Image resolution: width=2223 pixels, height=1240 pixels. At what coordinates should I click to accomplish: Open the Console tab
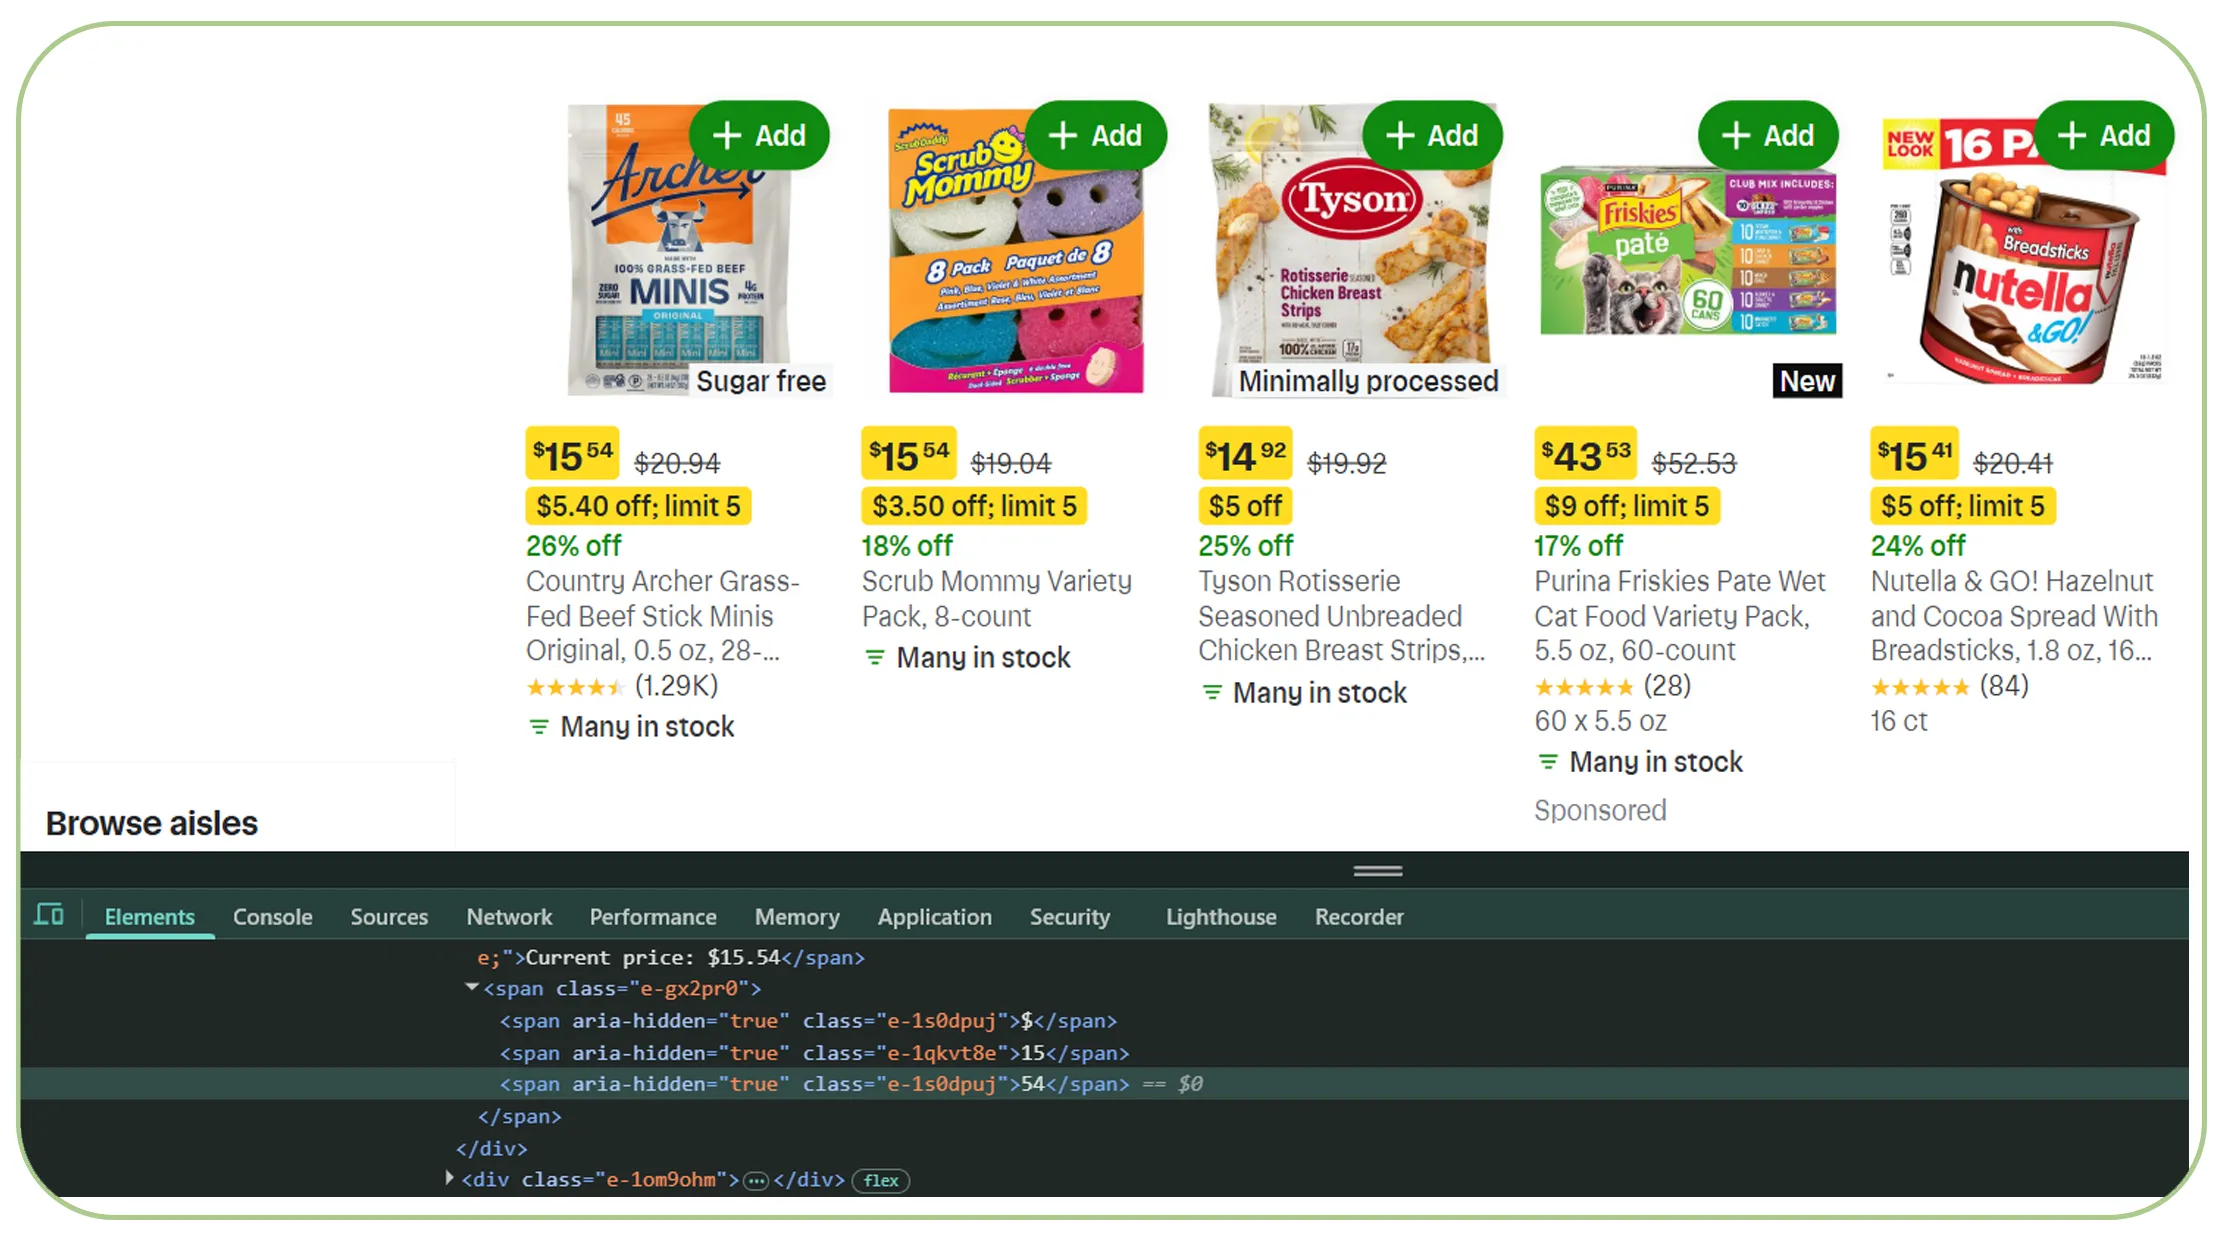coord(273,917)
